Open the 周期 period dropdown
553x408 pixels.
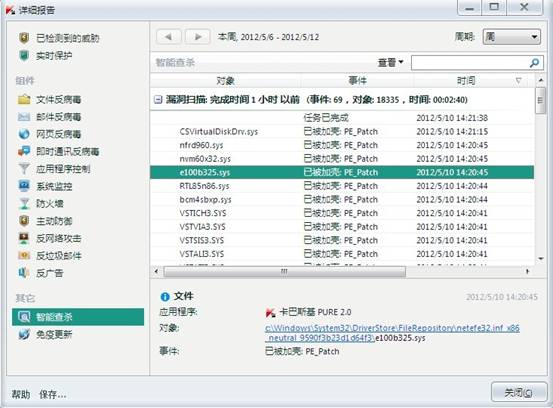pos(511,37)
